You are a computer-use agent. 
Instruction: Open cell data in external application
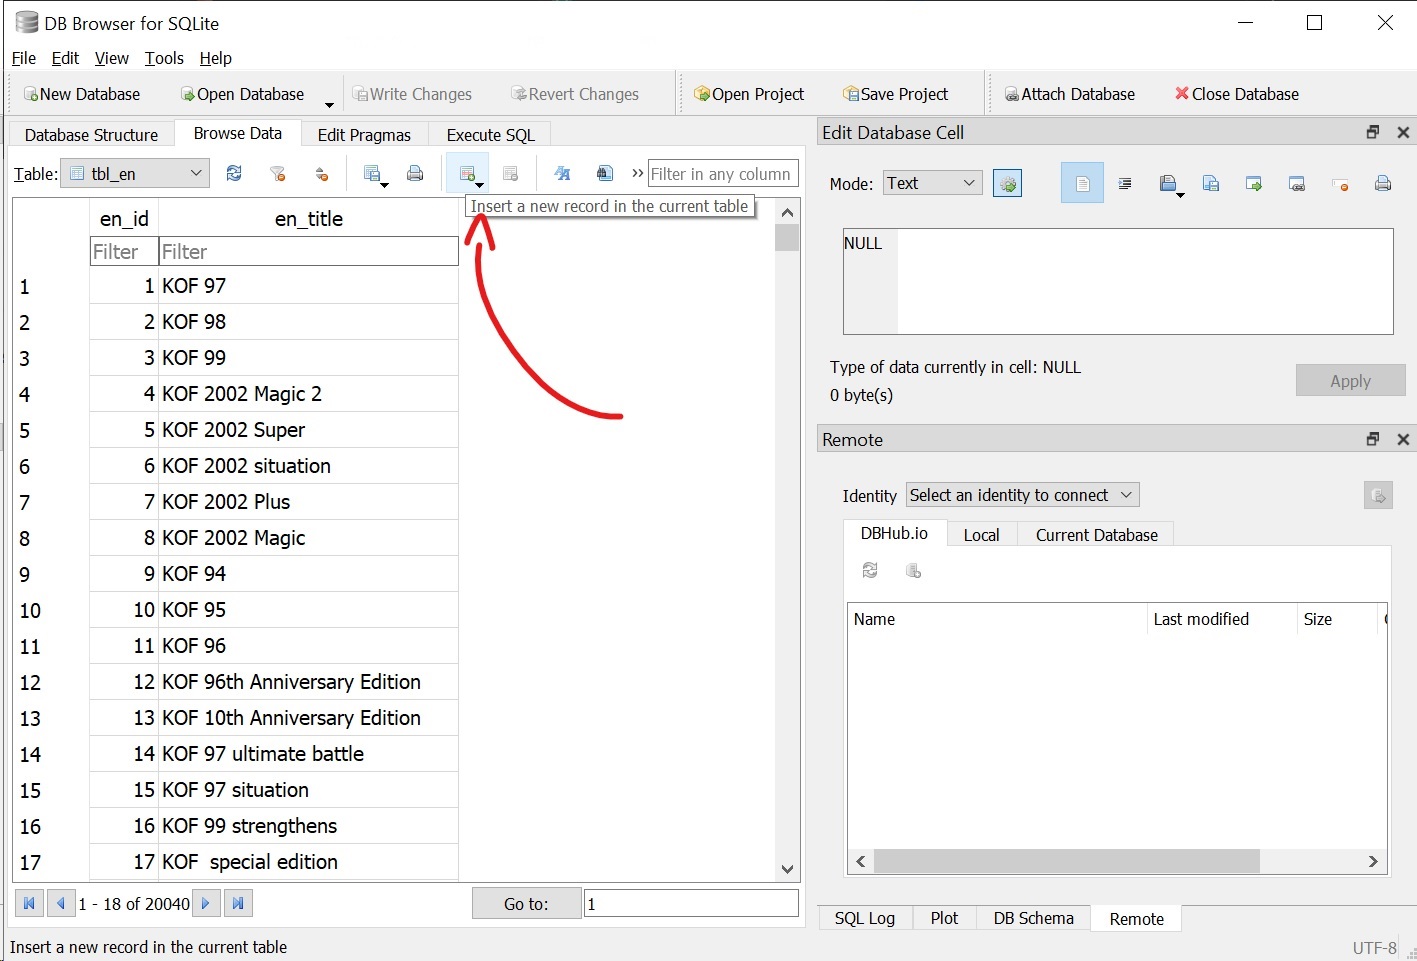pos(1253,183)
